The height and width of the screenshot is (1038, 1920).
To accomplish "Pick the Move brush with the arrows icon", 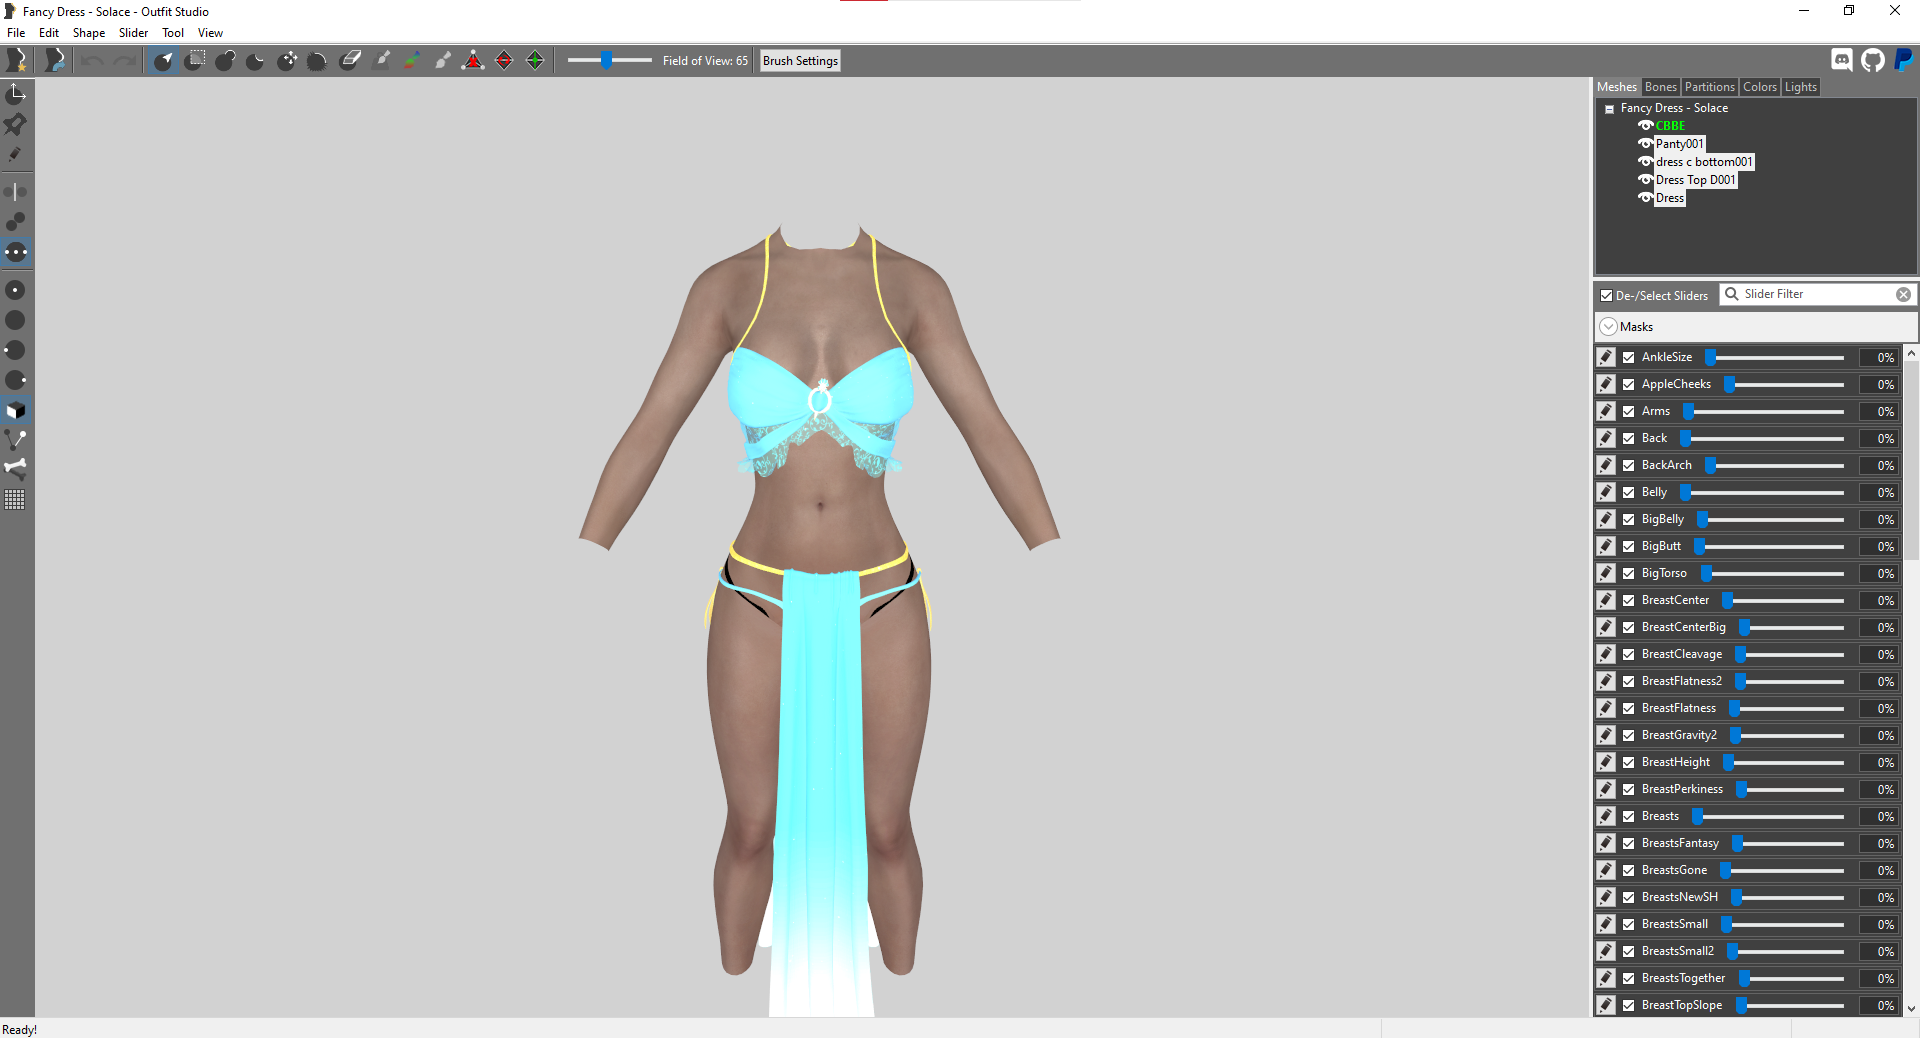I will [x=287, y=61].
